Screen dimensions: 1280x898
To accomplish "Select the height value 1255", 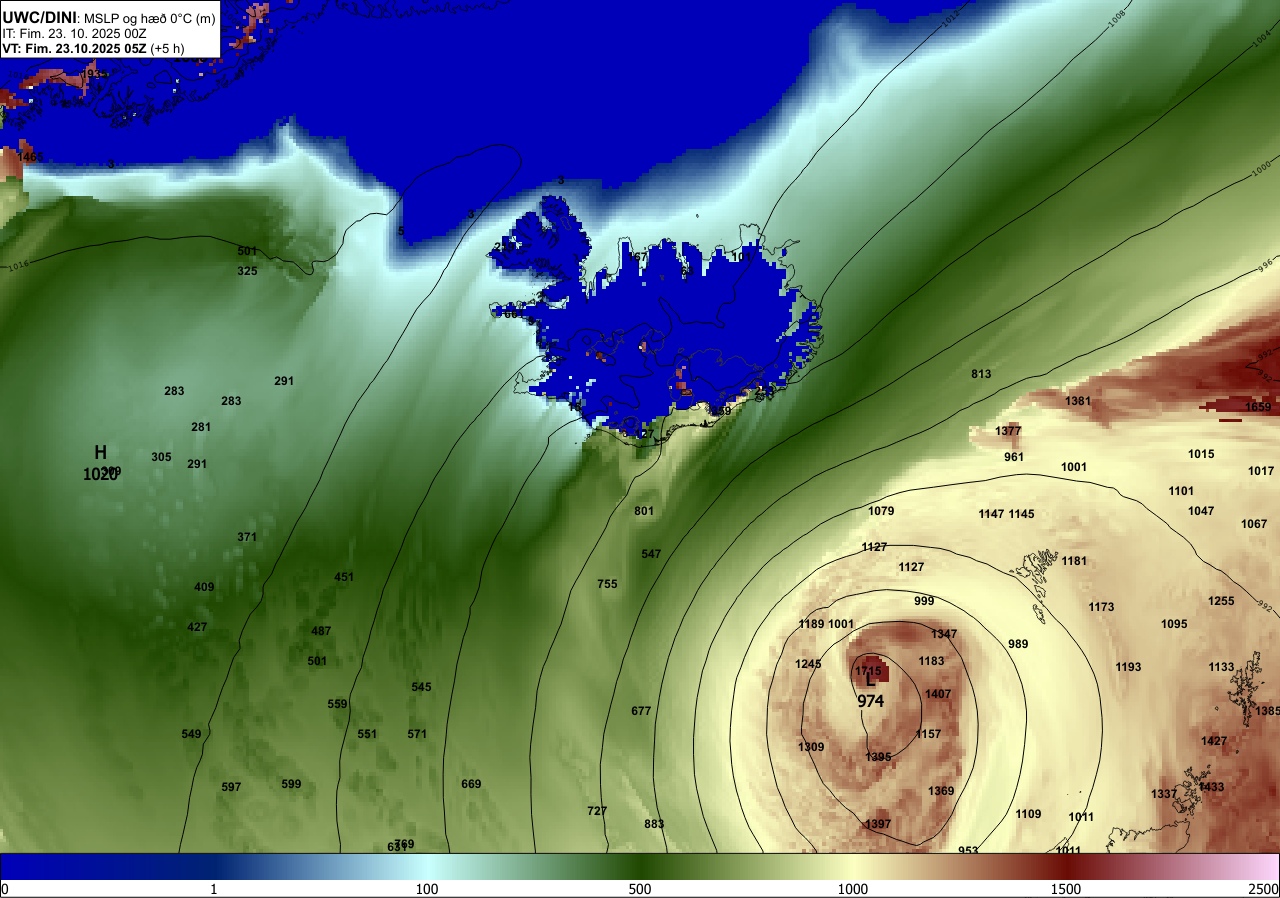I will pyautogui.click(x=1221, y=601).
